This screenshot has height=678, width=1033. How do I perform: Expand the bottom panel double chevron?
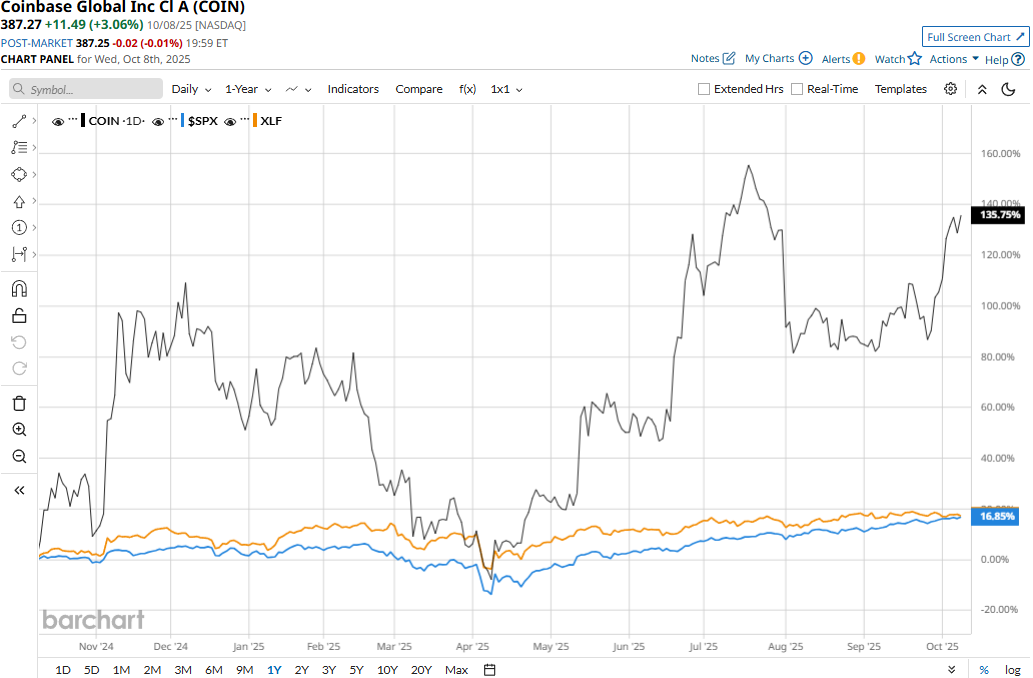(x=952, y=669)
